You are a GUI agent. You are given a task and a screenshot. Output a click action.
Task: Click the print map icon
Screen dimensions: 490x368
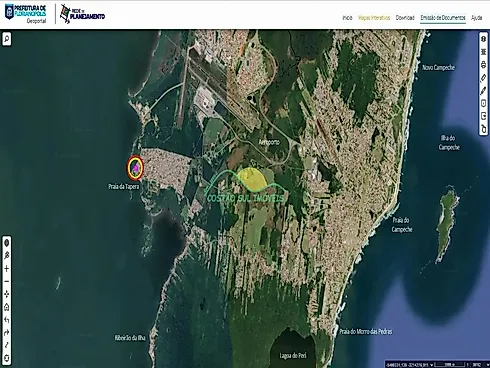[483, 65]
